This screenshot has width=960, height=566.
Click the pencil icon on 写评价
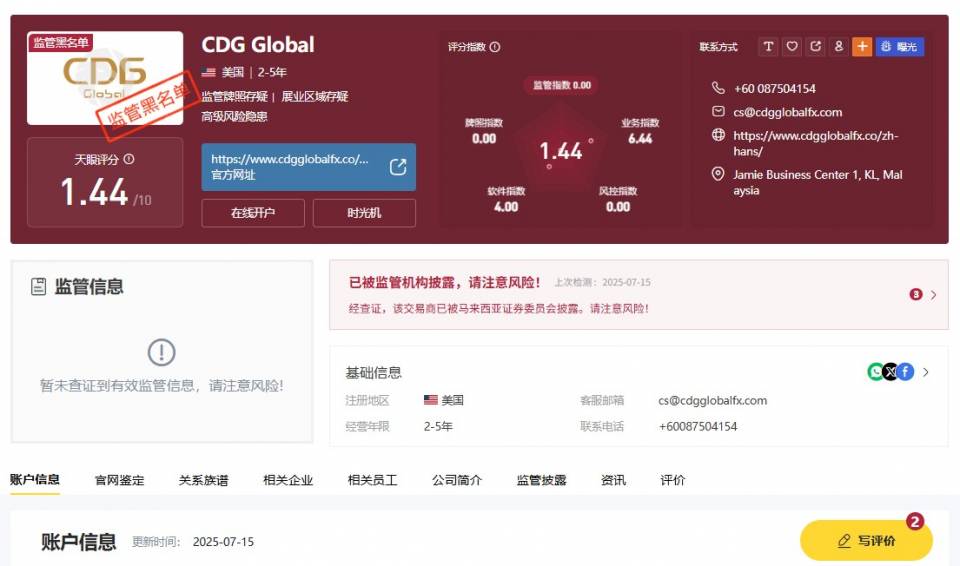tap(844, 541)
